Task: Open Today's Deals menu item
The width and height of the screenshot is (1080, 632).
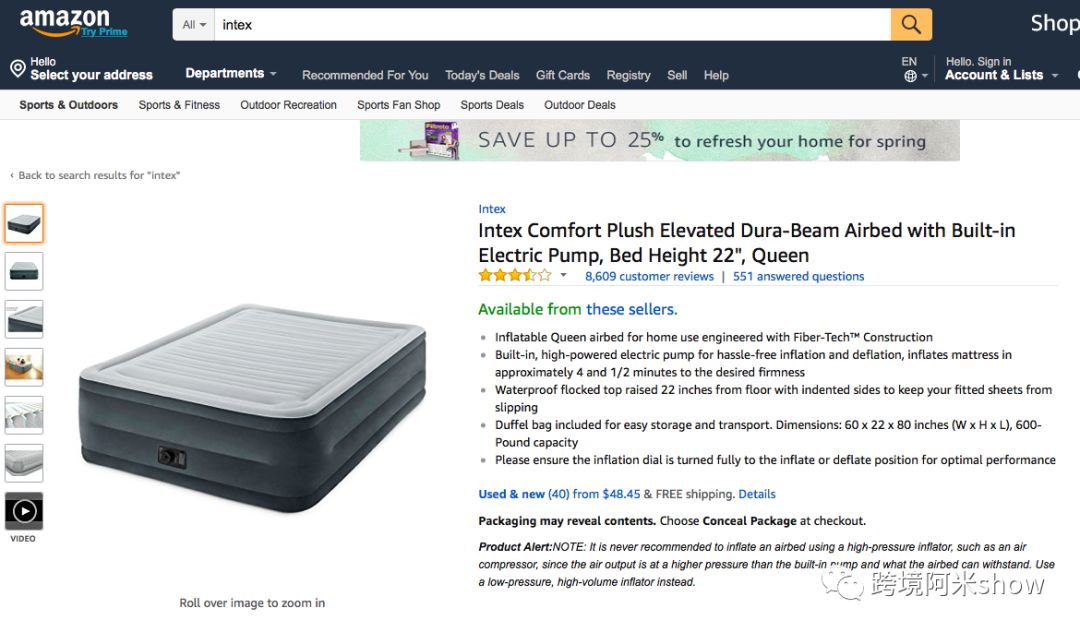Action: pos(482,75)
